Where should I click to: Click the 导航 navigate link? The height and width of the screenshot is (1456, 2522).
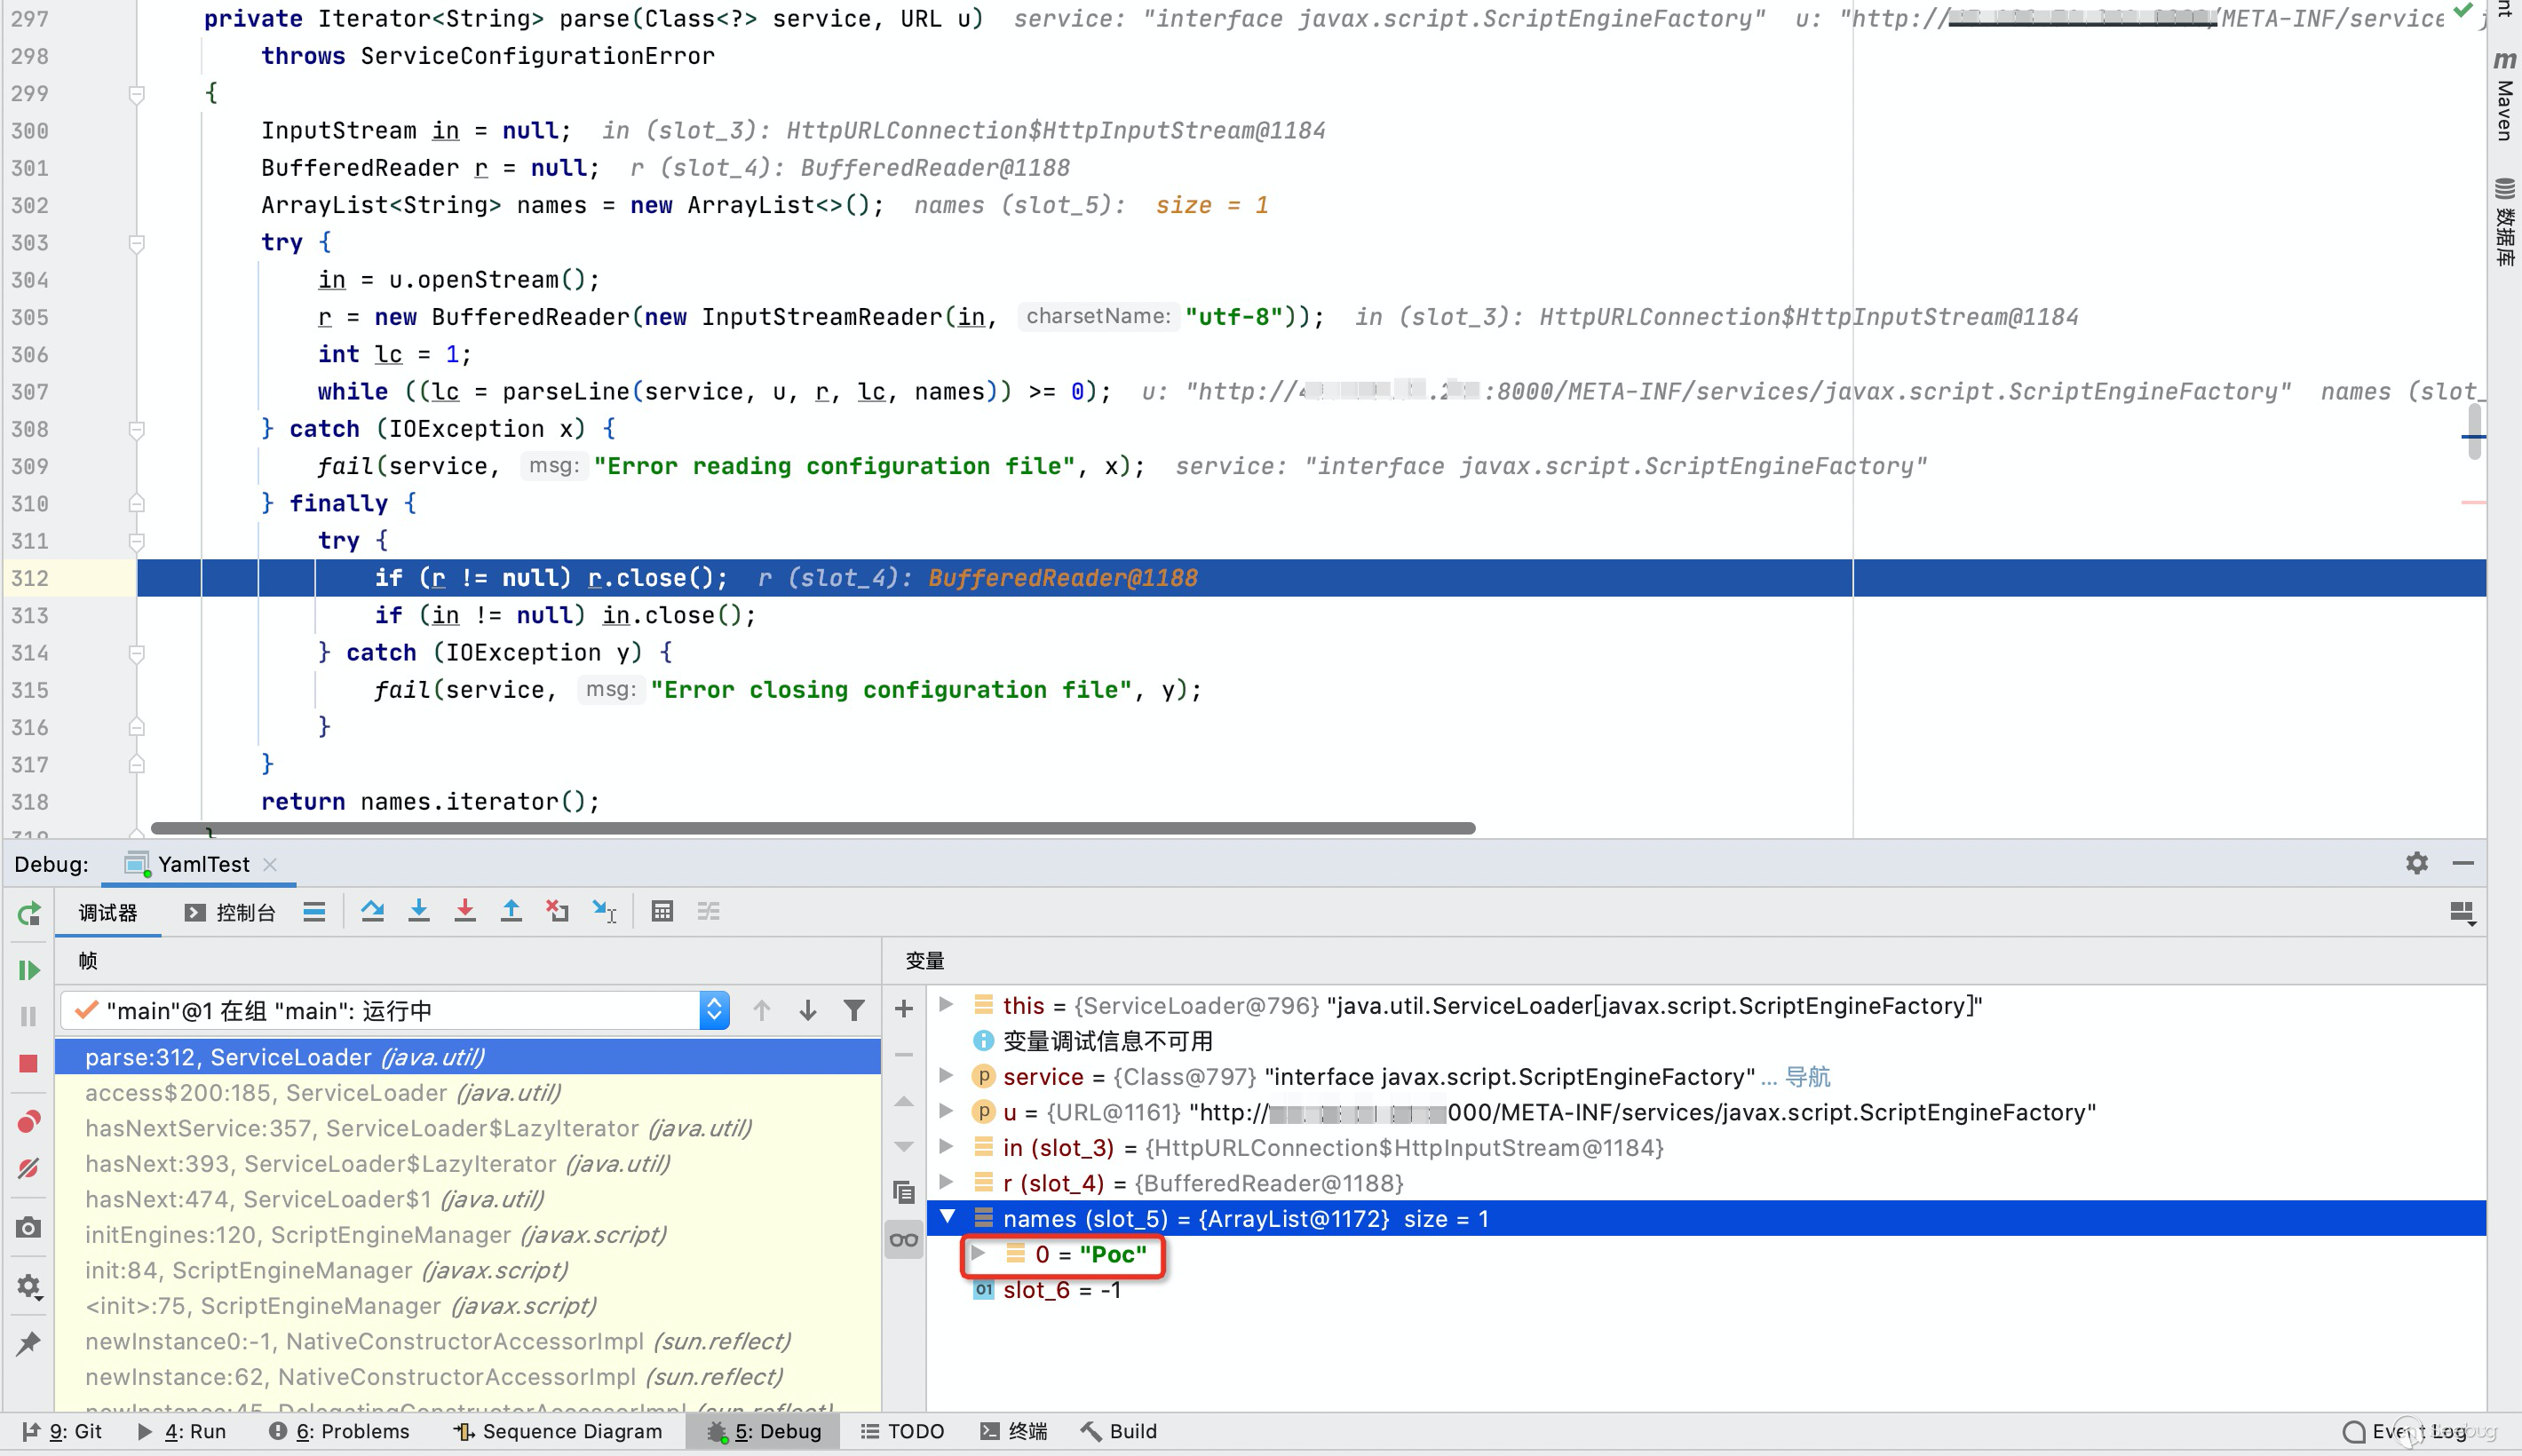point(1807,1077)
